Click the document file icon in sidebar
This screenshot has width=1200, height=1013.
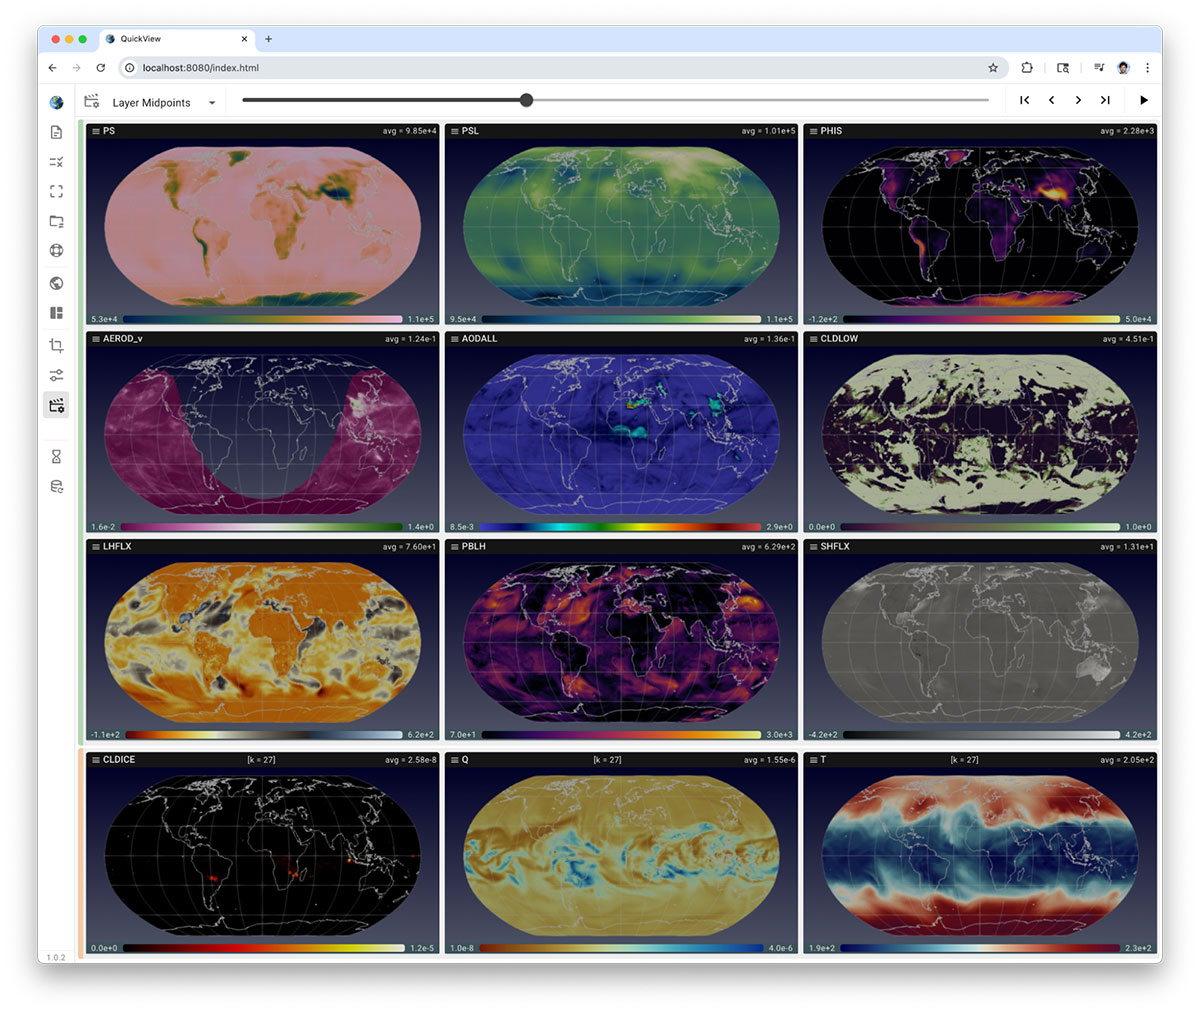(56, 132)
